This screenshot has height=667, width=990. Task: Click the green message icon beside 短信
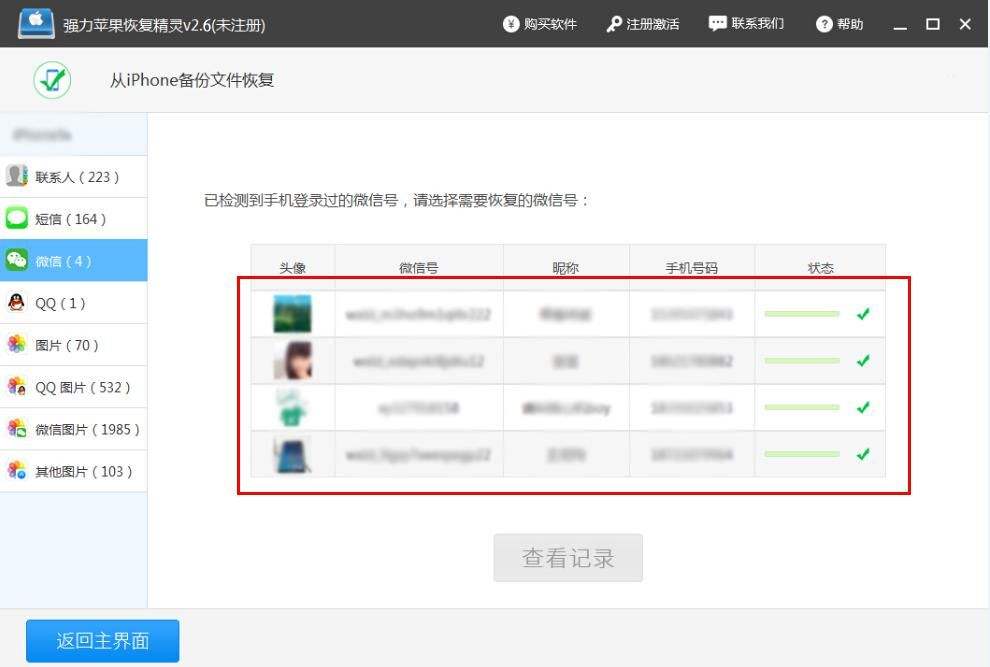point(16,218)
